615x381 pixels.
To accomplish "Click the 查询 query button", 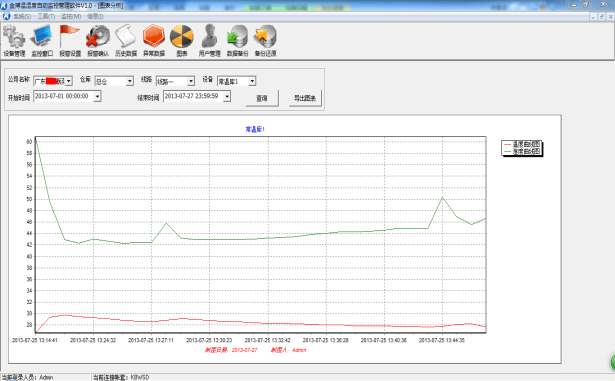I will pos(262,98).
